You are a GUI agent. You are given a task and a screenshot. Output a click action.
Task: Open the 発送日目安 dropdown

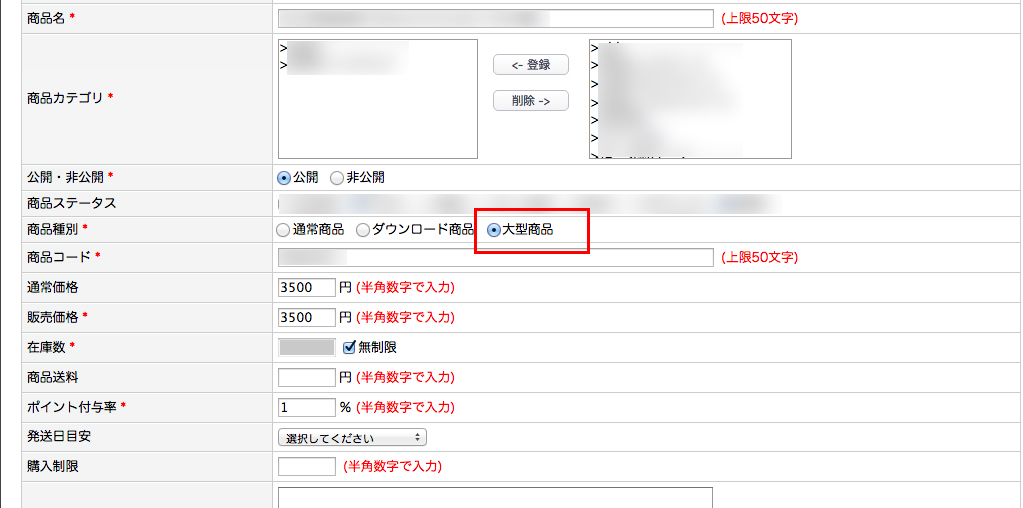[x=351, y=437]
